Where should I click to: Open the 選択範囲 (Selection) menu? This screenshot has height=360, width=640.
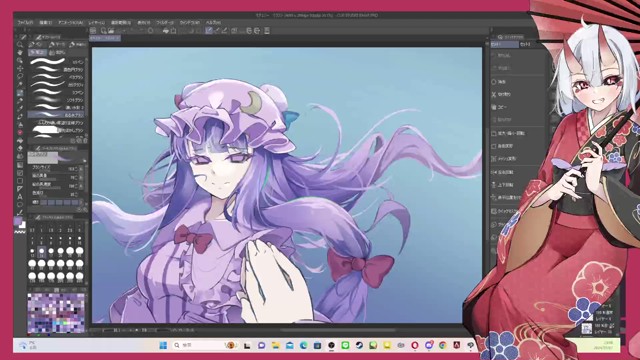point(121,22)
